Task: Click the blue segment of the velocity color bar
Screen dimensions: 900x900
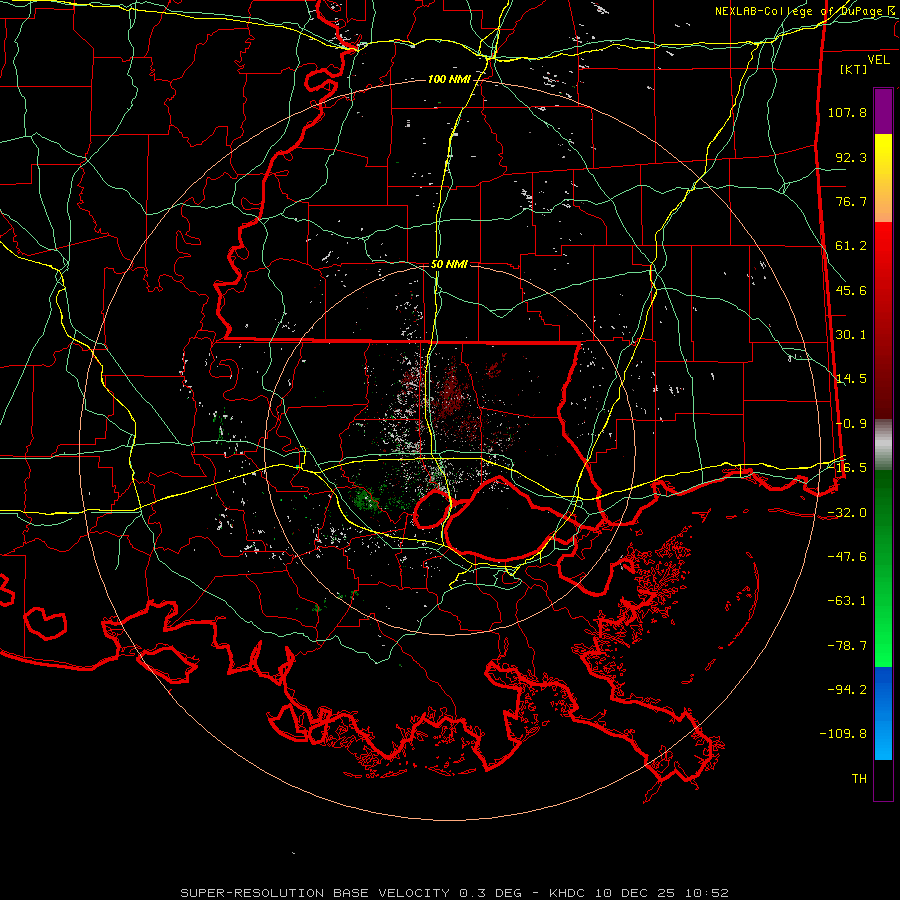Action: [883, 713]
